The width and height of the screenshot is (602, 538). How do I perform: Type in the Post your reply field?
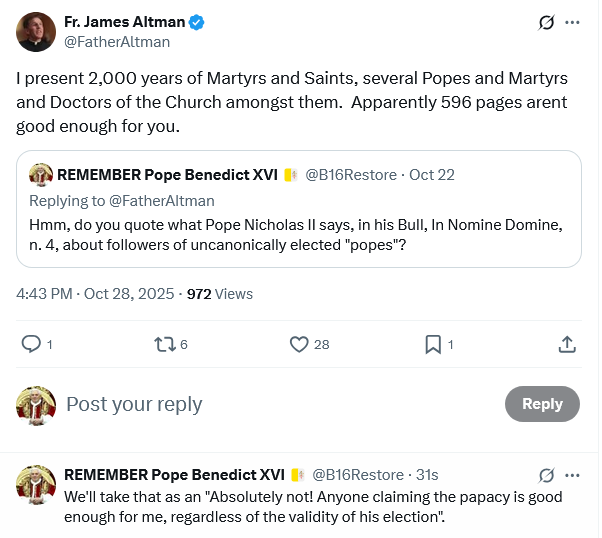coord(280,404)
